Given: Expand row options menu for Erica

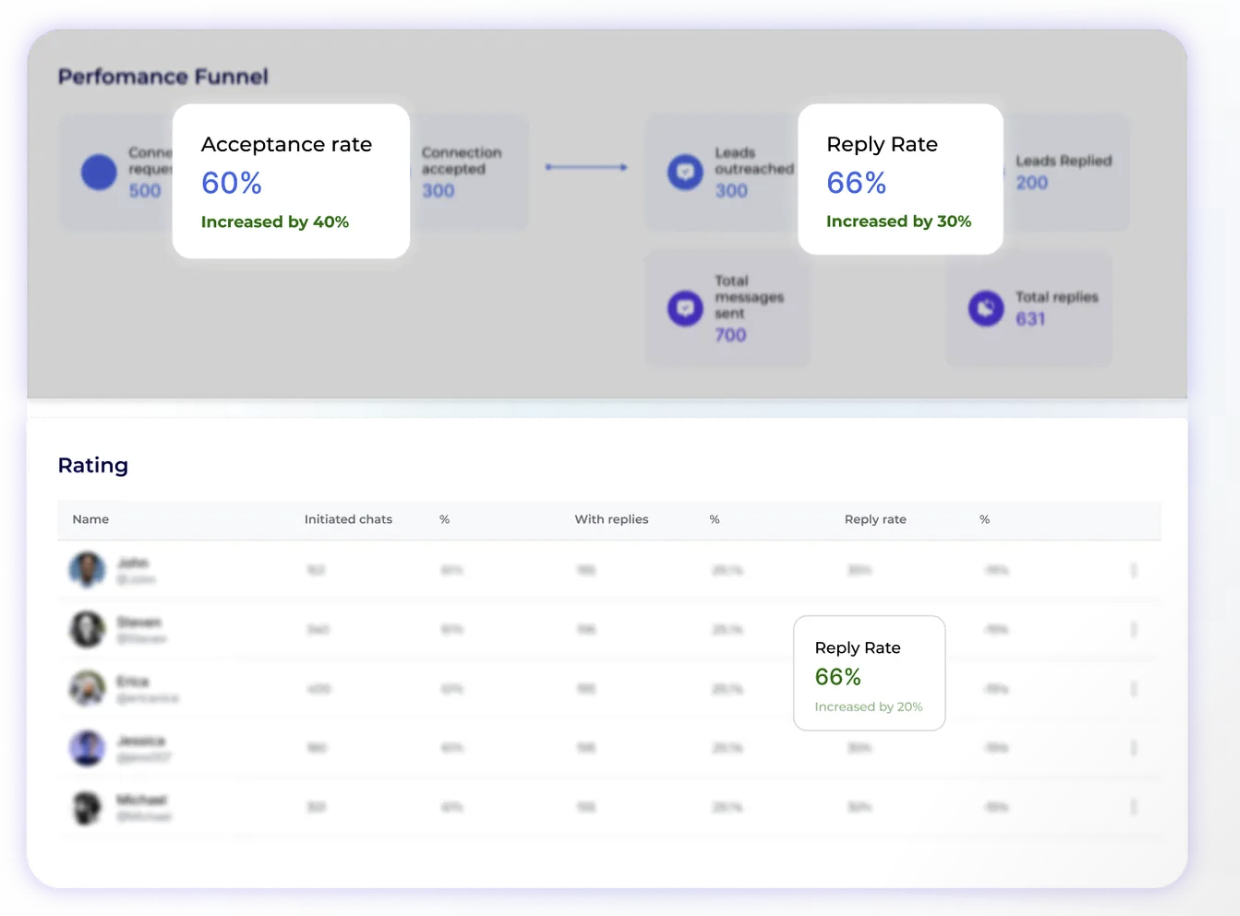Looking at the screenshot, I should (1133, 689).
